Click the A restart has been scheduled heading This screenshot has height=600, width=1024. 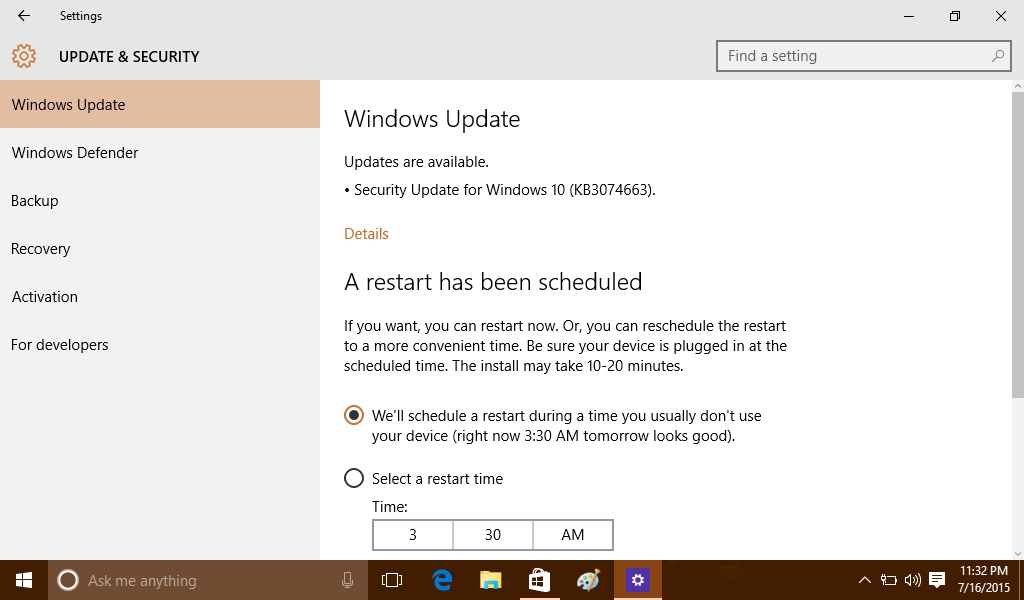[x=493, y=282]
